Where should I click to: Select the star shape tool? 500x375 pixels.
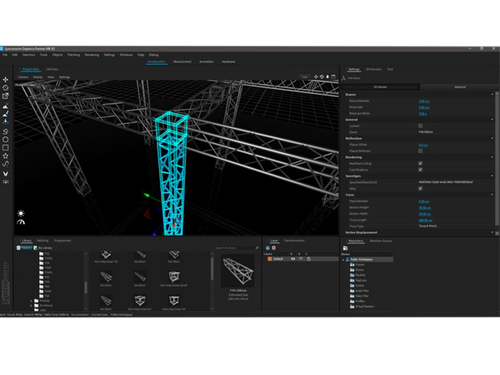6,156
